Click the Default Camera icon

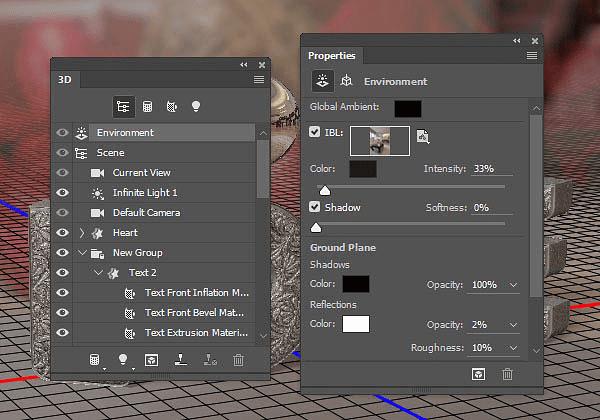click(97, 213)
